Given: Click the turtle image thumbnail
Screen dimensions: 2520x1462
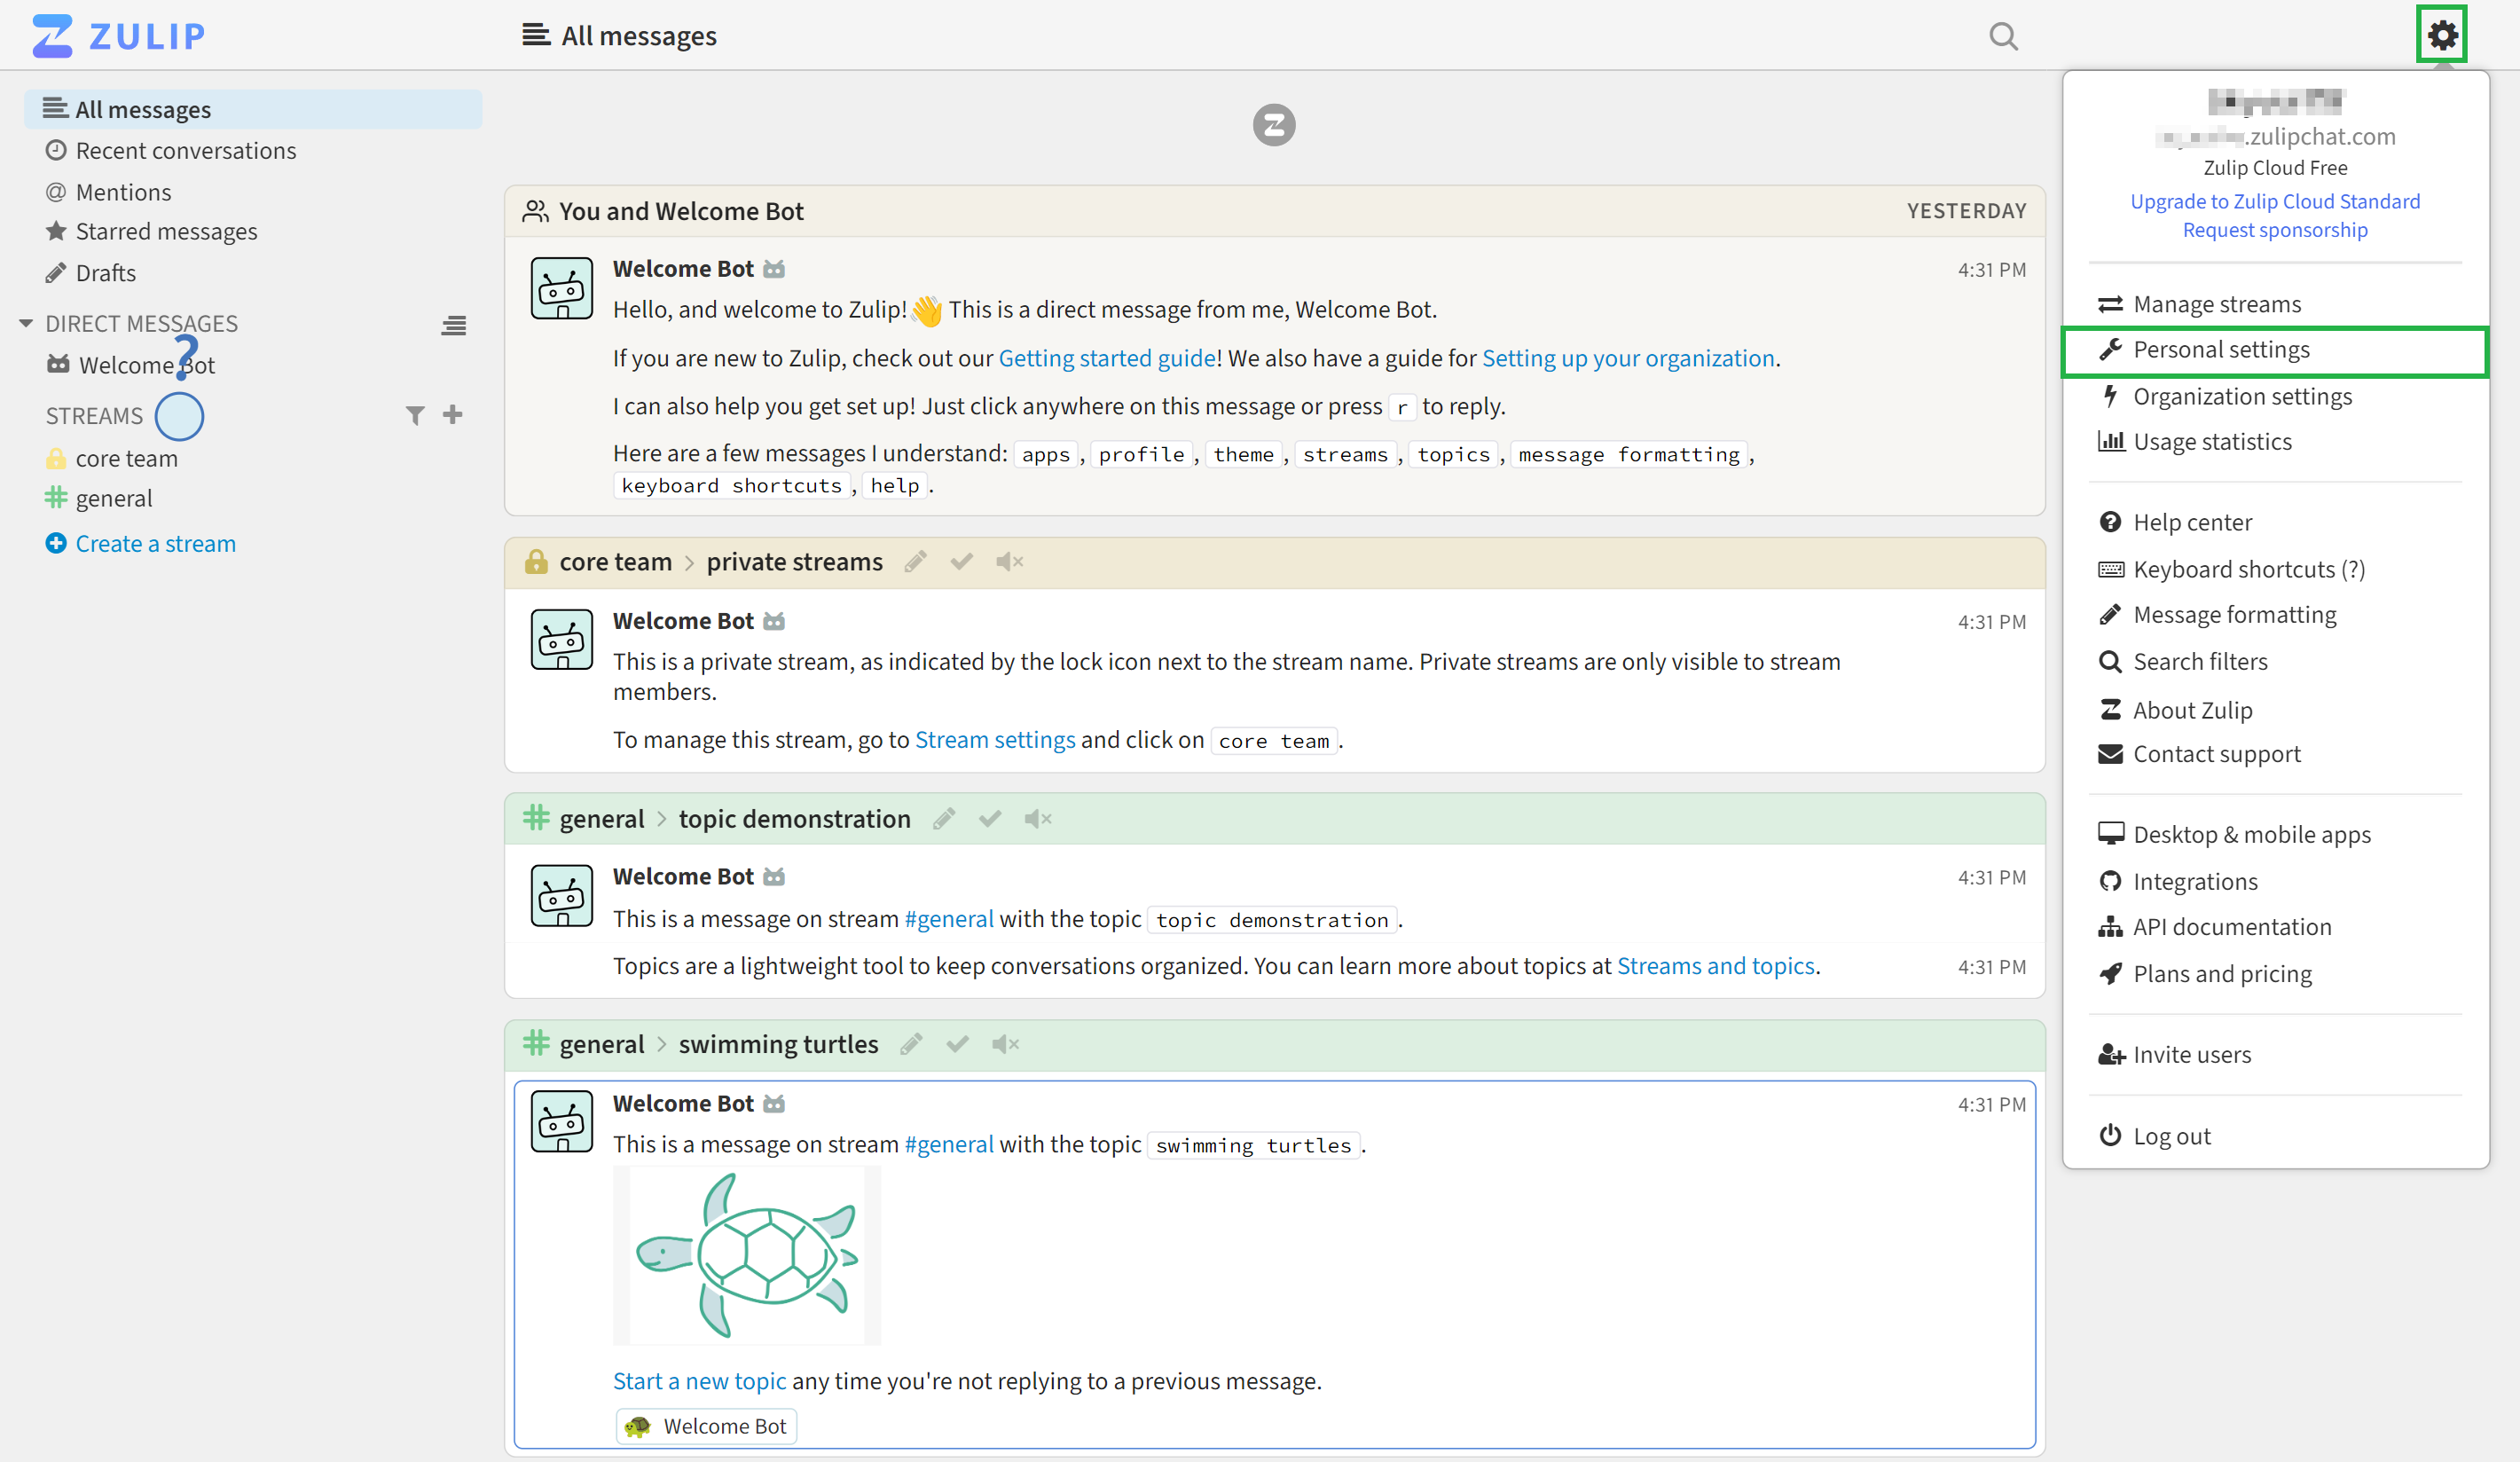Looking at the screenshot, I should point(746,1256).
